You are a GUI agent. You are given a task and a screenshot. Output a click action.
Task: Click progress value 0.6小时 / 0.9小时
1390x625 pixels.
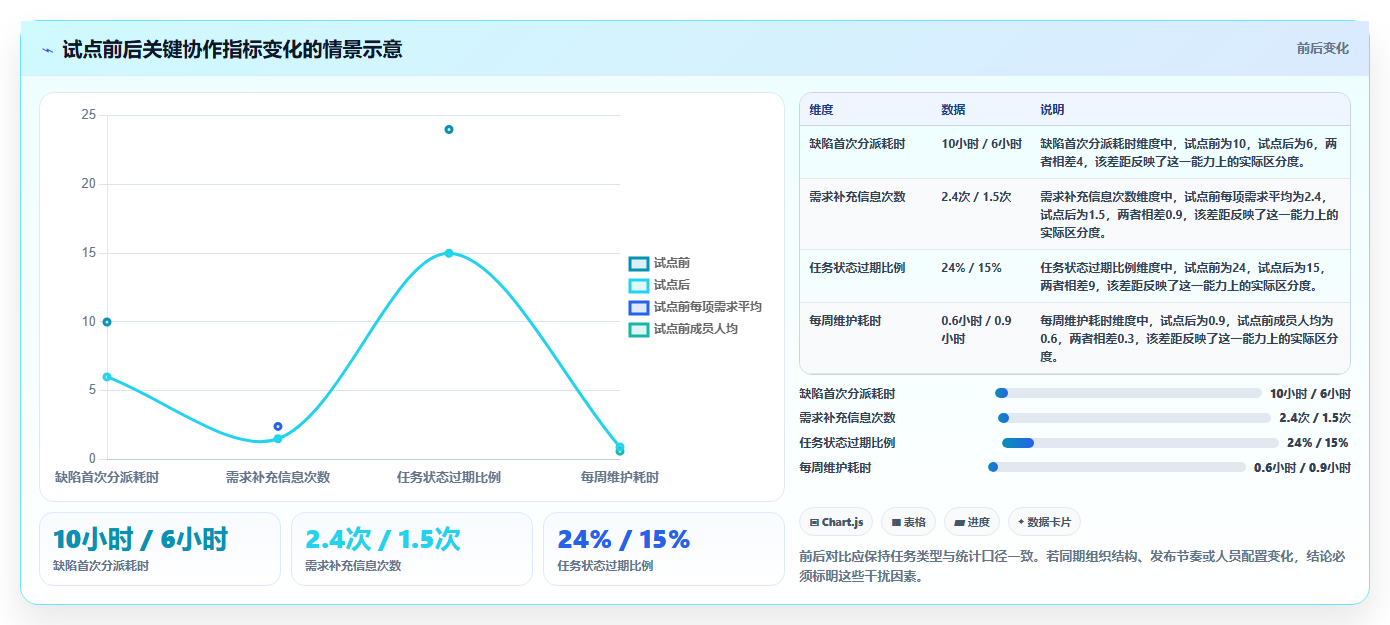(1302, 468)
